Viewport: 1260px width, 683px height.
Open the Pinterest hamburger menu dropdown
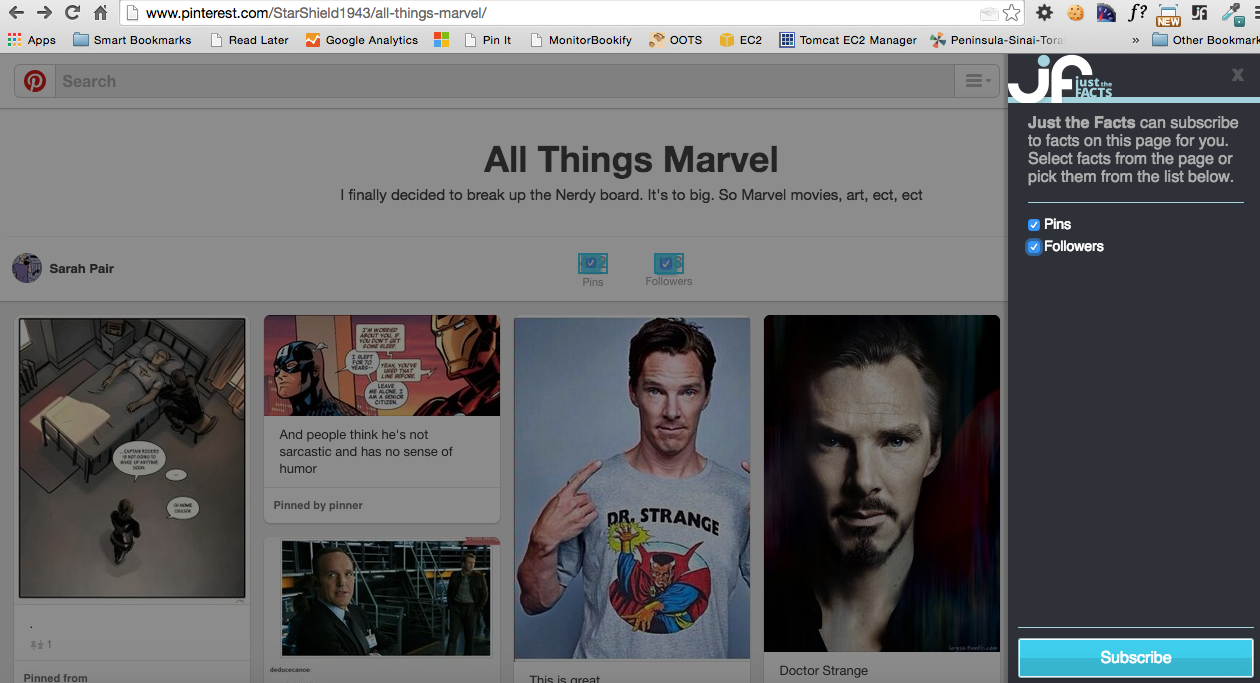977,81
